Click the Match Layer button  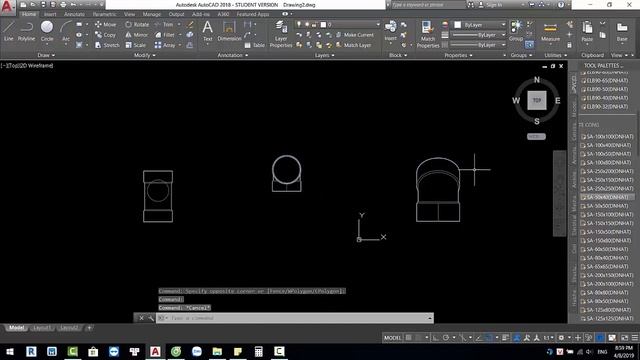coord(353,45)
